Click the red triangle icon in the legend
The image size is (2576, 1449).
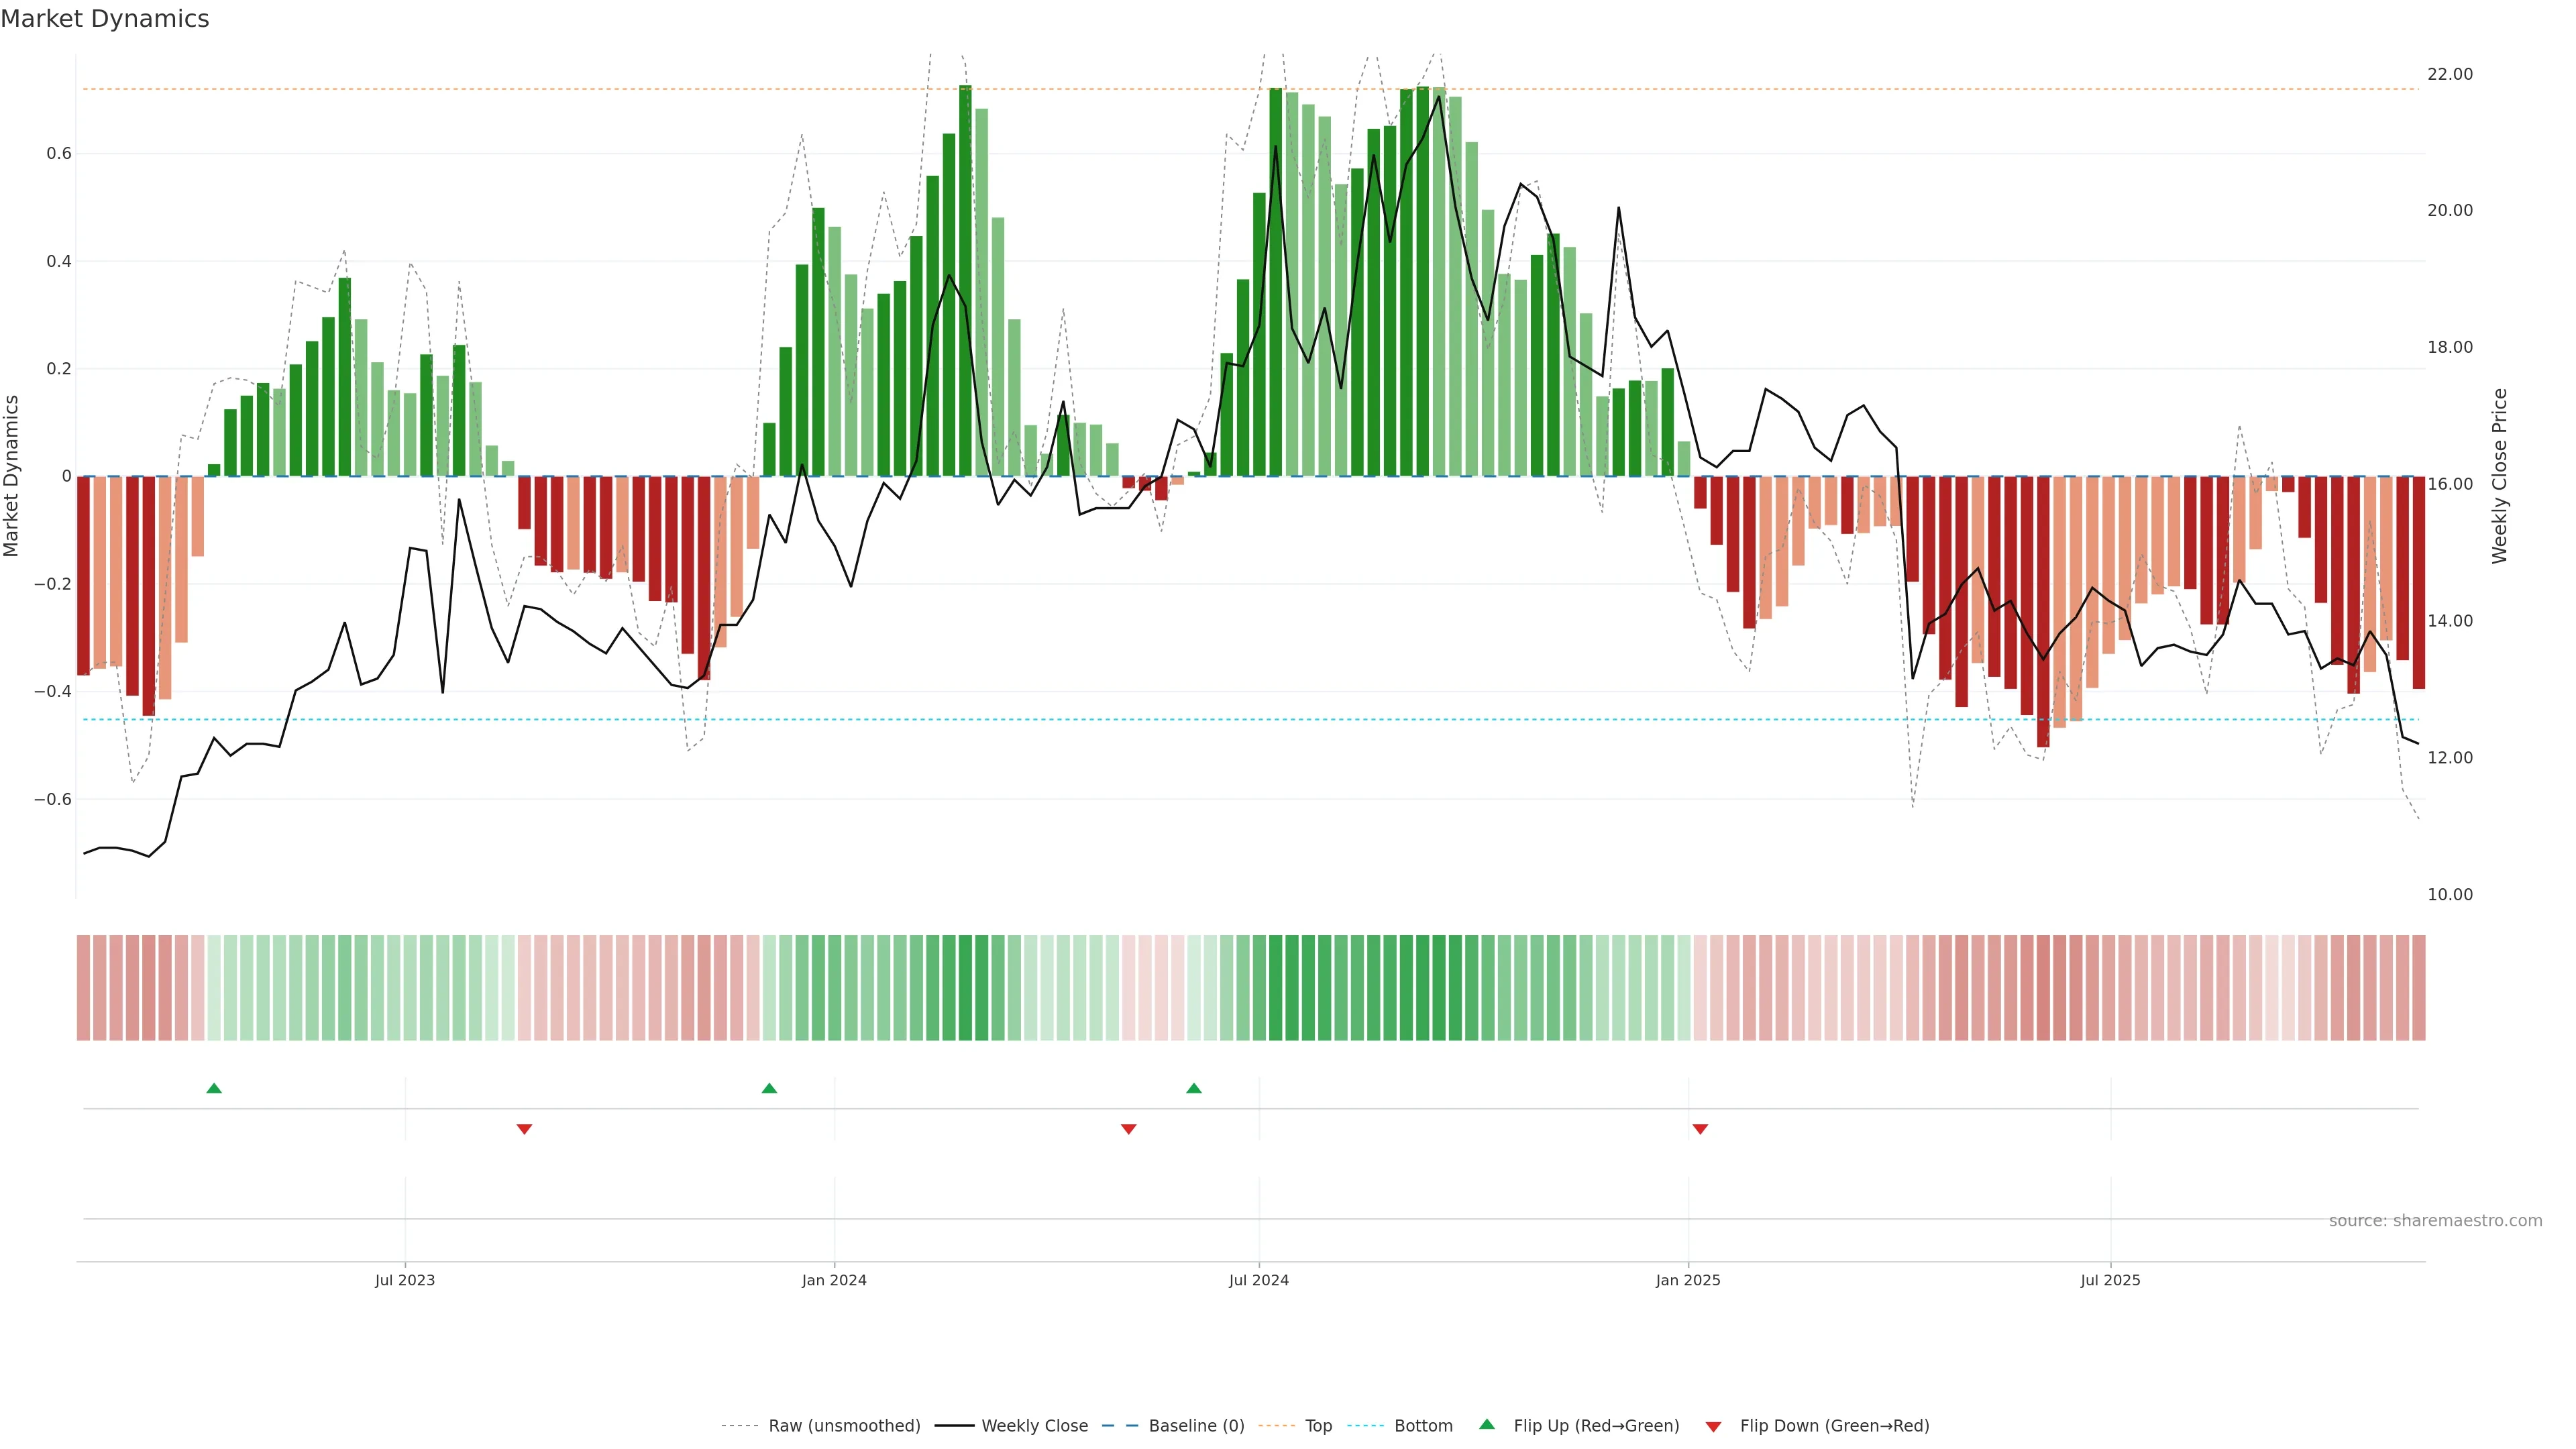1713,1427
